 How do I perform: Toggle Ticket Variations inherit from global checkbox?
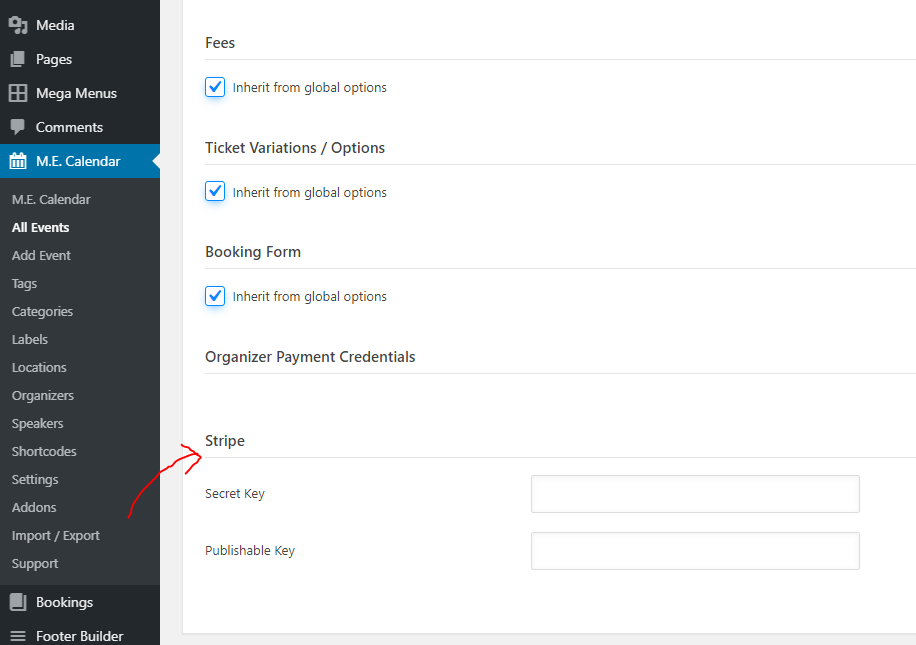215,192
